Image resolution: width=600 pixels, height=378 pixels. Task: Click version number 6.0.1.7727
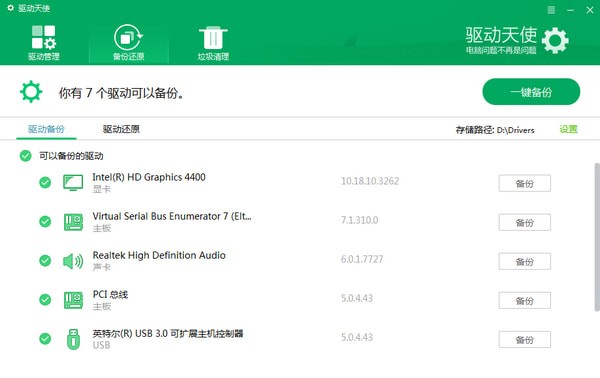[362, 259]
